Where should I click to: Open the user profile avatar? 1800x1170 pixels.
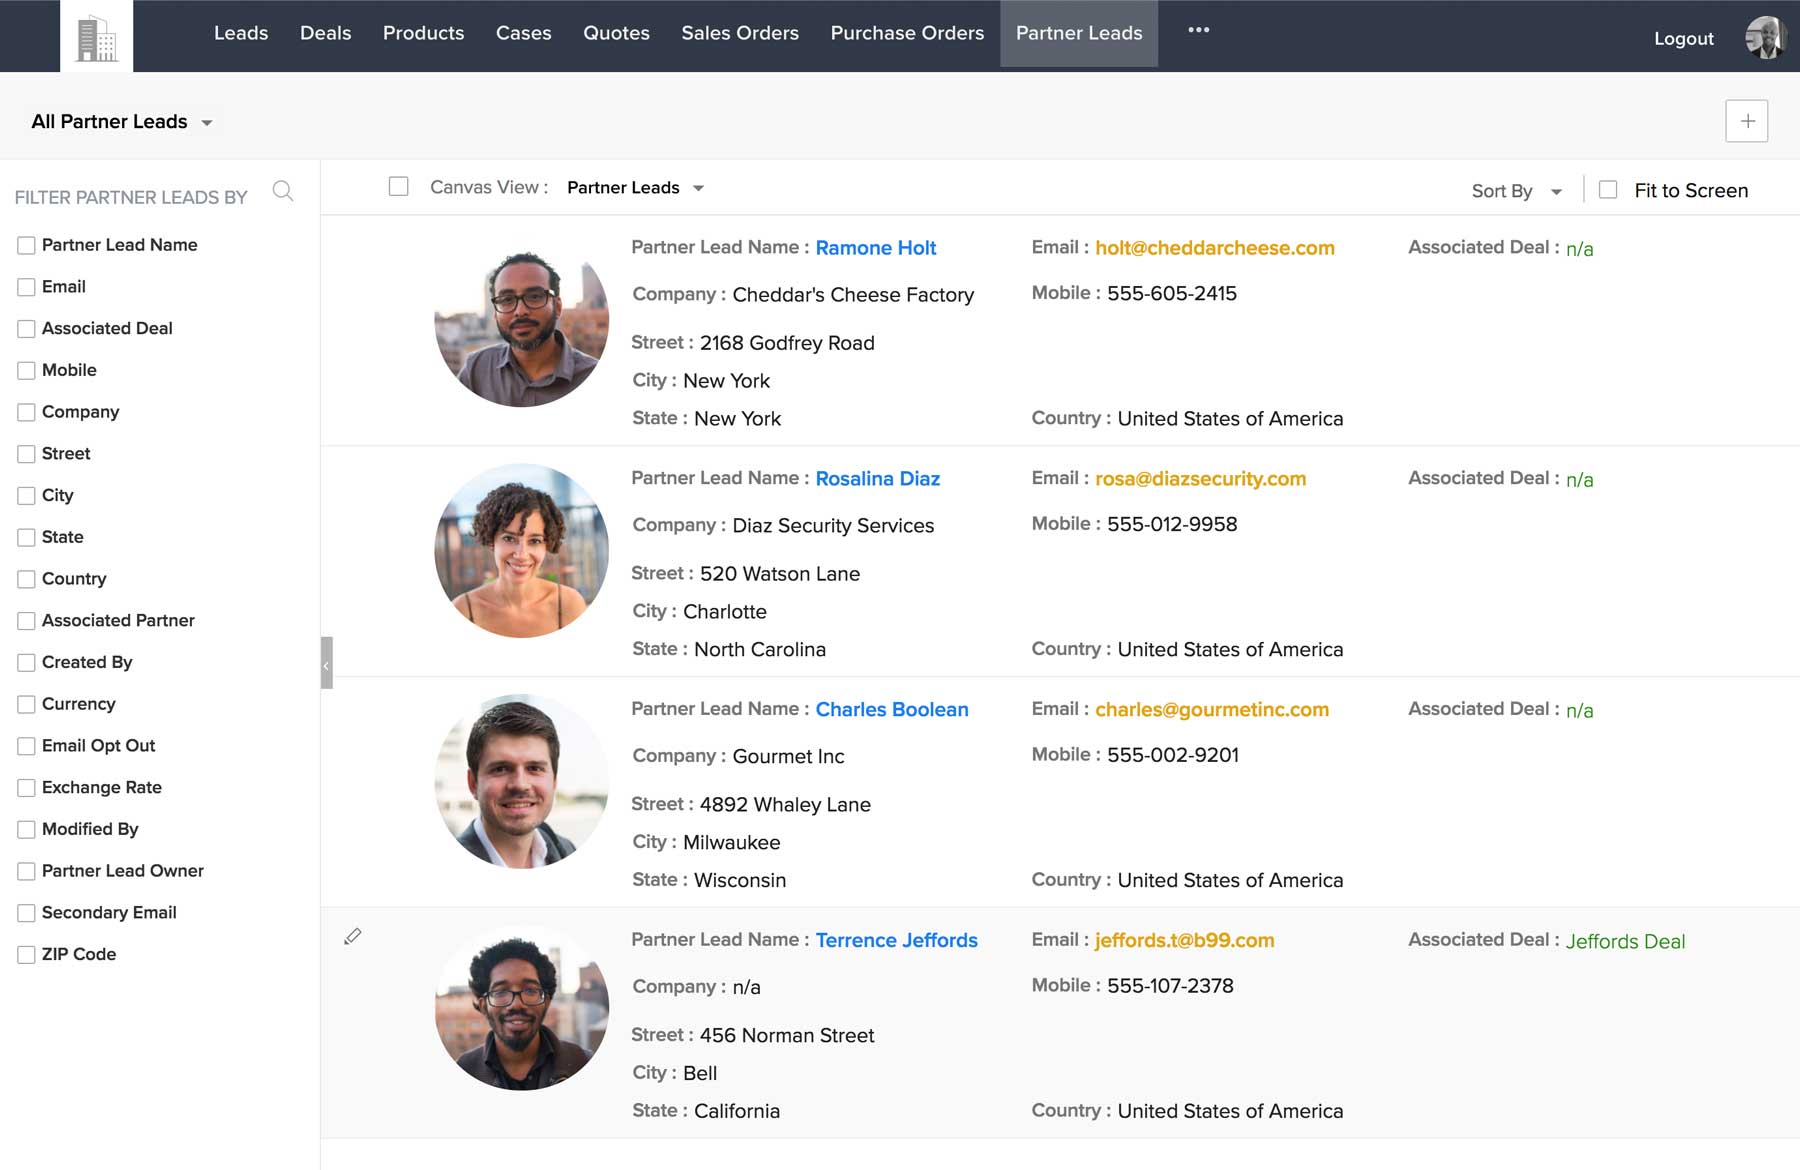[x=1766, y=38]
